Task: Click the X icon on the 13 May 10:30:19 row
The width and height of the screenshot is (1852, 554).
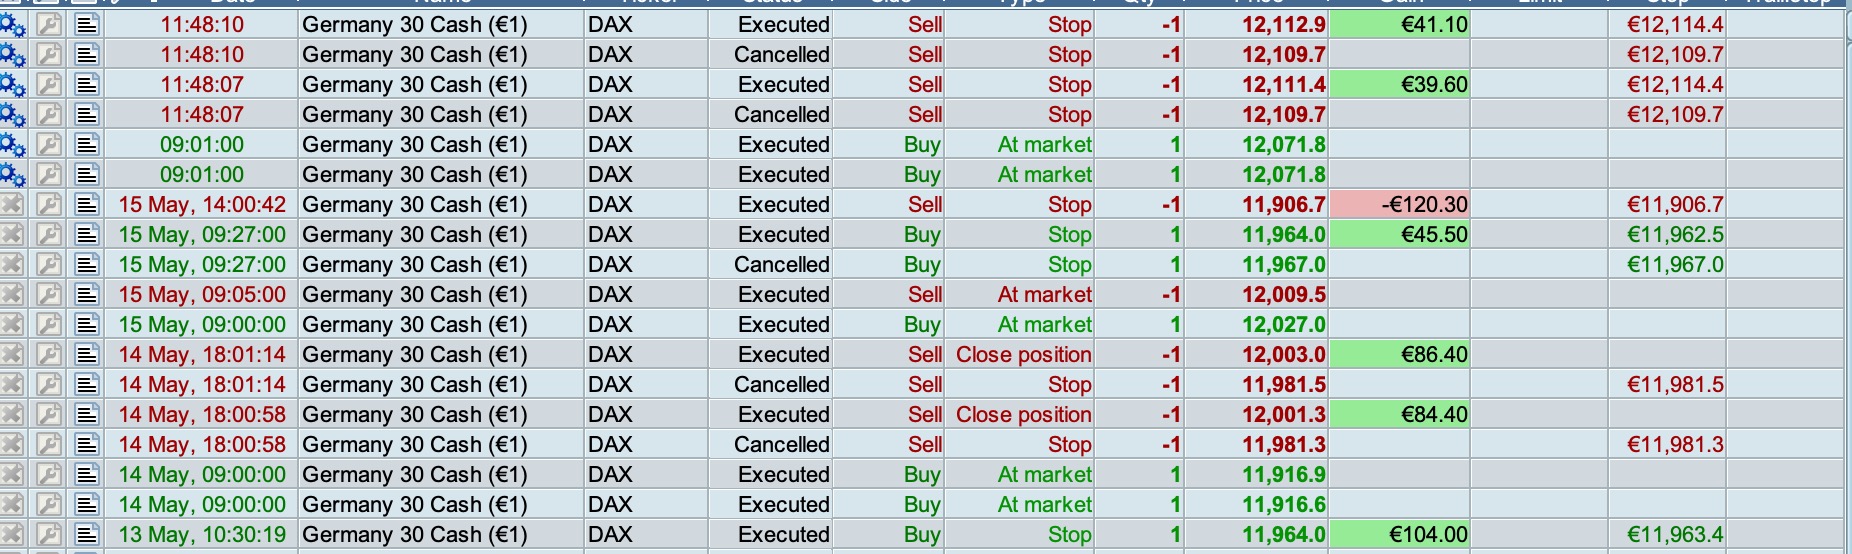Action: 11,535
